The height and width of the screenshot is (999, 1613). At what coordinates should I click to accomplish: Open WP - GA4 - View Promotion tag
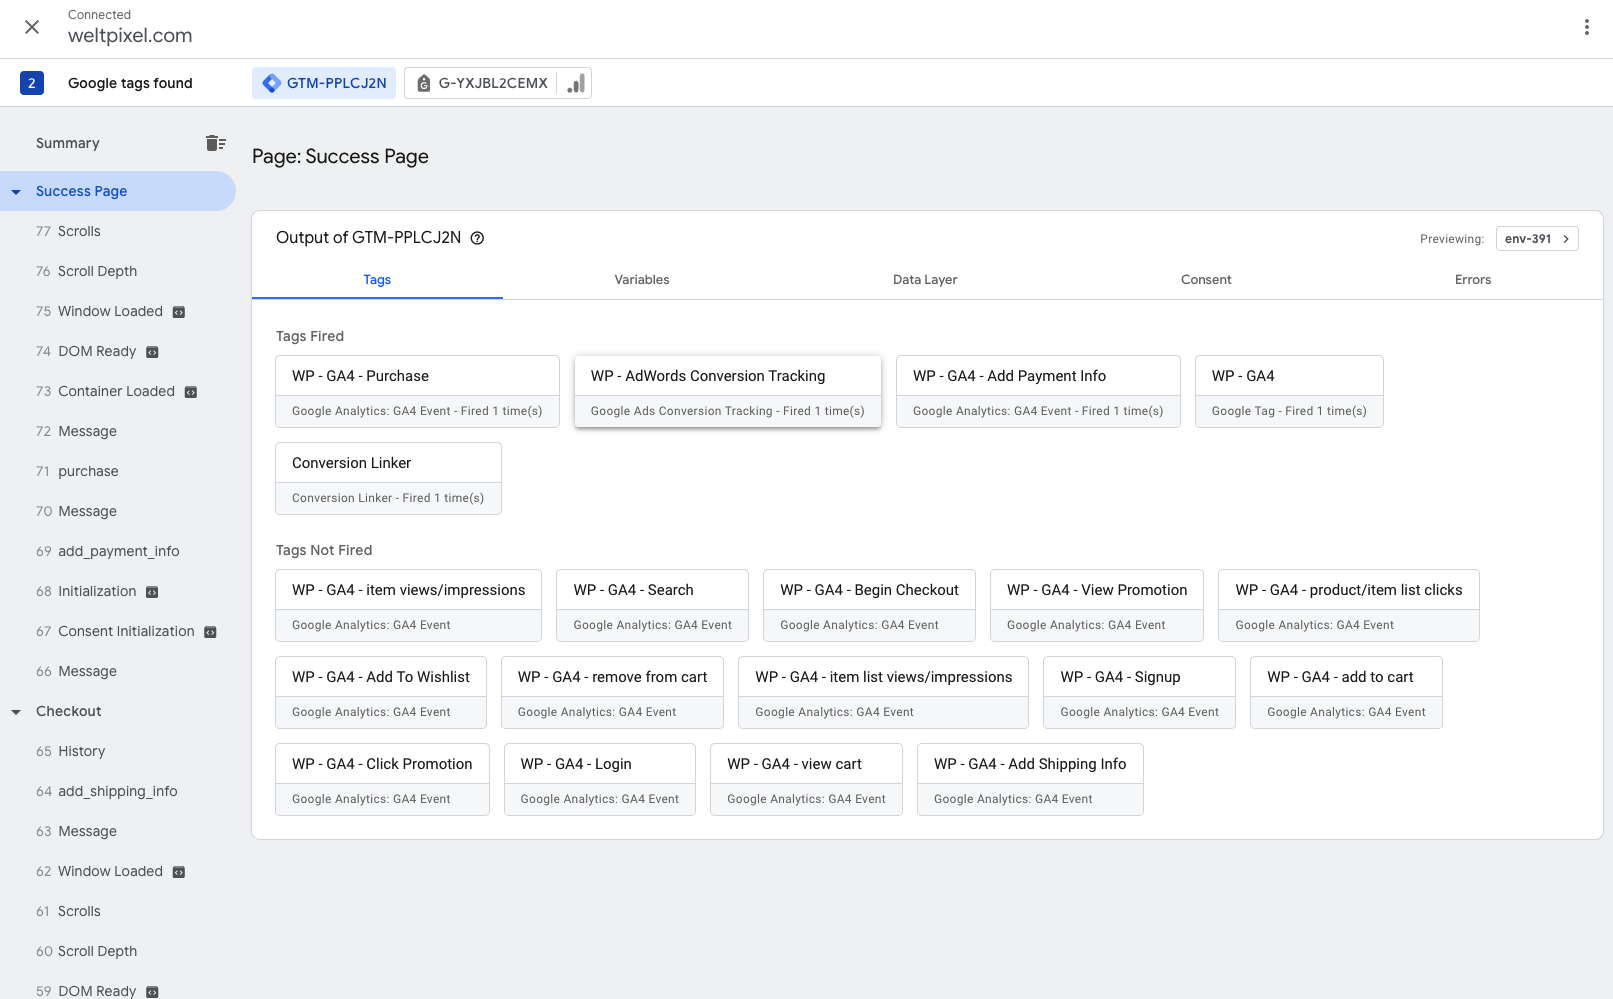click(x=1097, y=605)
